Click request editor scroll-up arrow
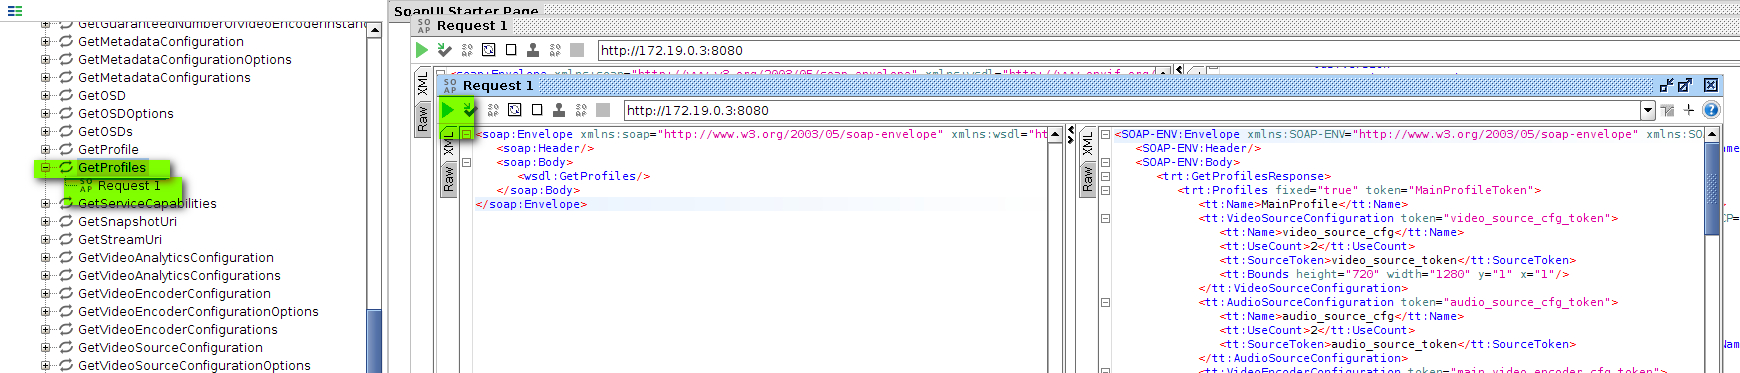The width and height of the screenshot is (1740, 373). click(1055, 134)
